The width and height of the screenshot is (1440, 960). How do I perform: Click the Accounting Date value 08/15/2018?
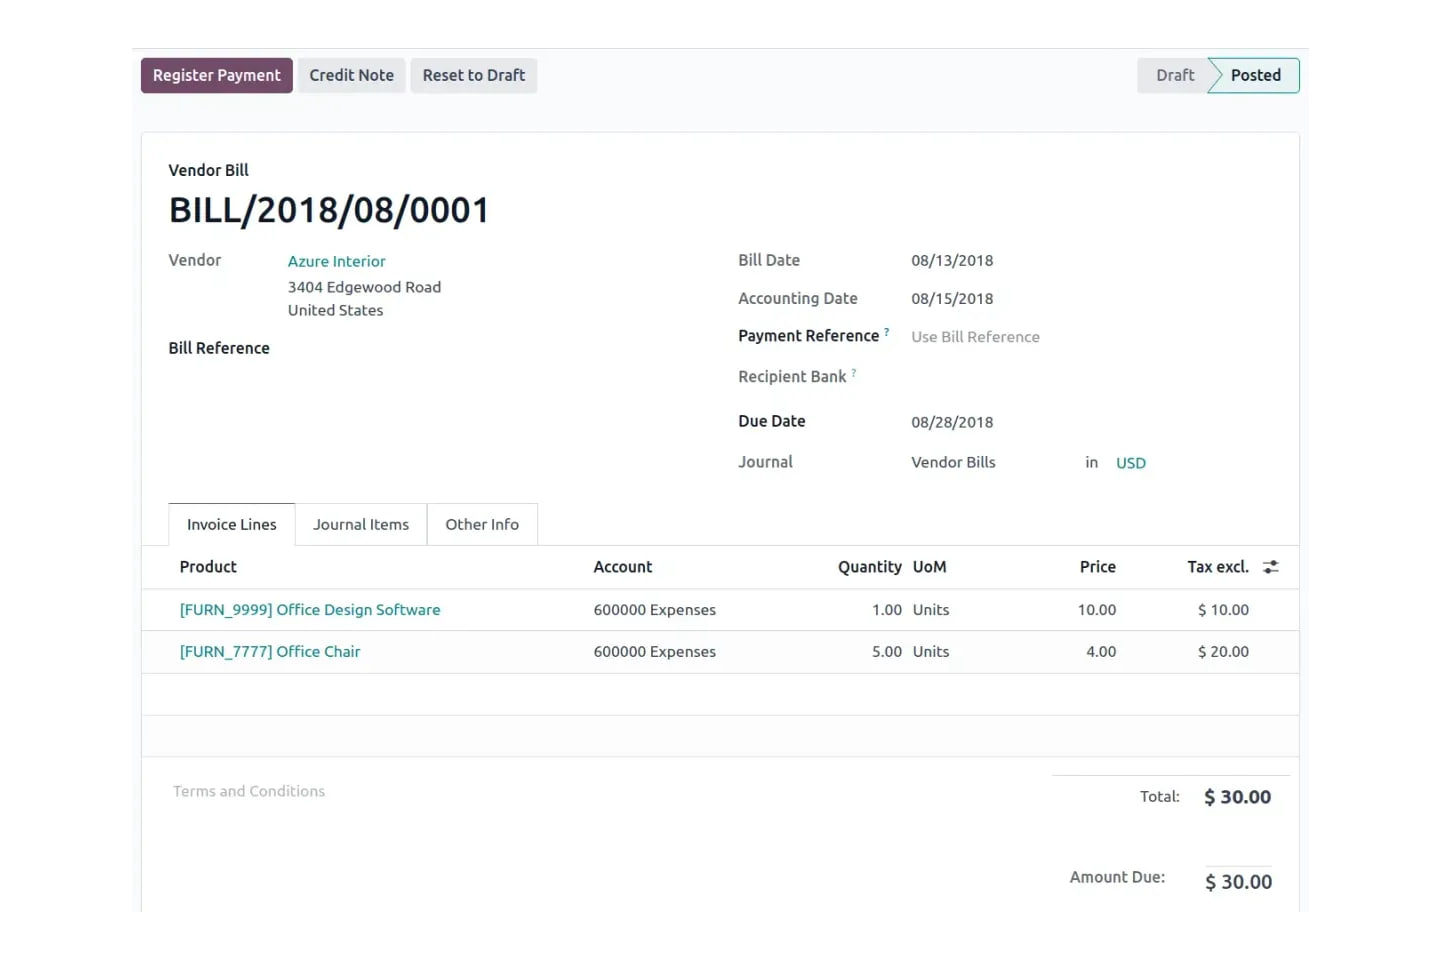click(x=952, y=299)
